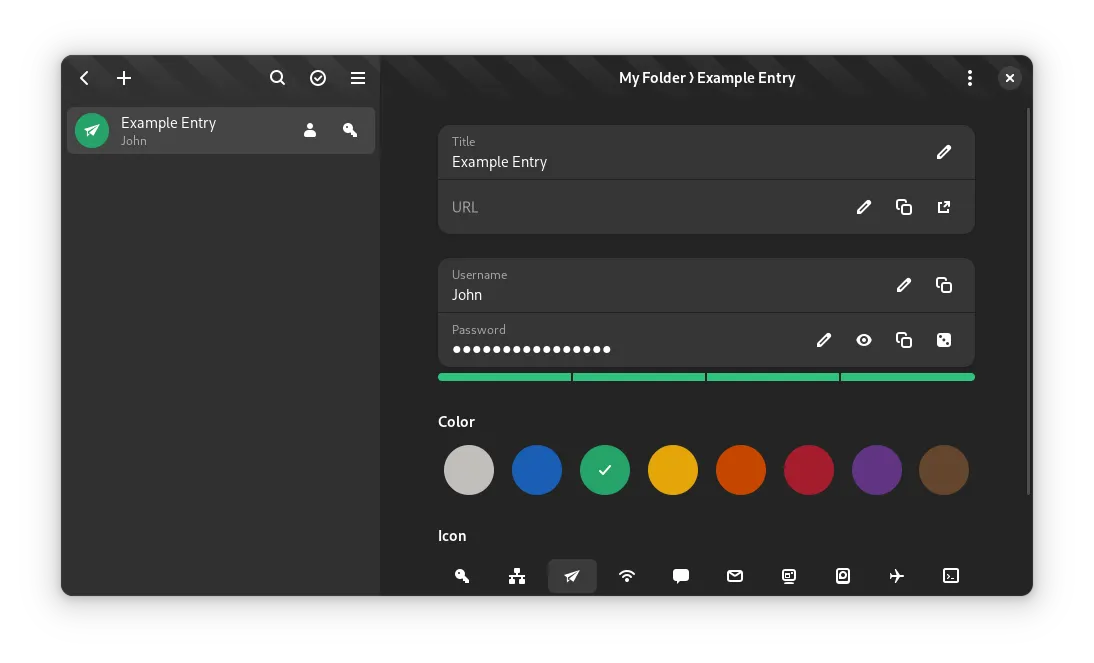
Task: Copy the password to clipboard
Action: pyautogui.click(x=904, y=340)
